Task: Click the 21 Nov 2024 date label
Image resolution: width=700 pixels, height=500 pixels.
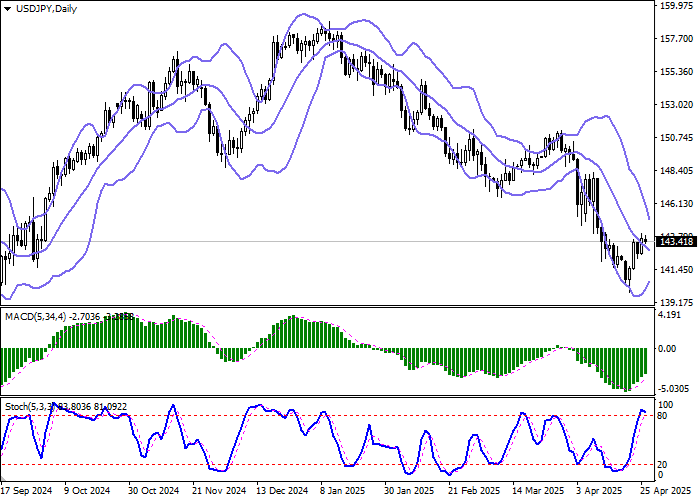Action: click(x=217, y=491)
